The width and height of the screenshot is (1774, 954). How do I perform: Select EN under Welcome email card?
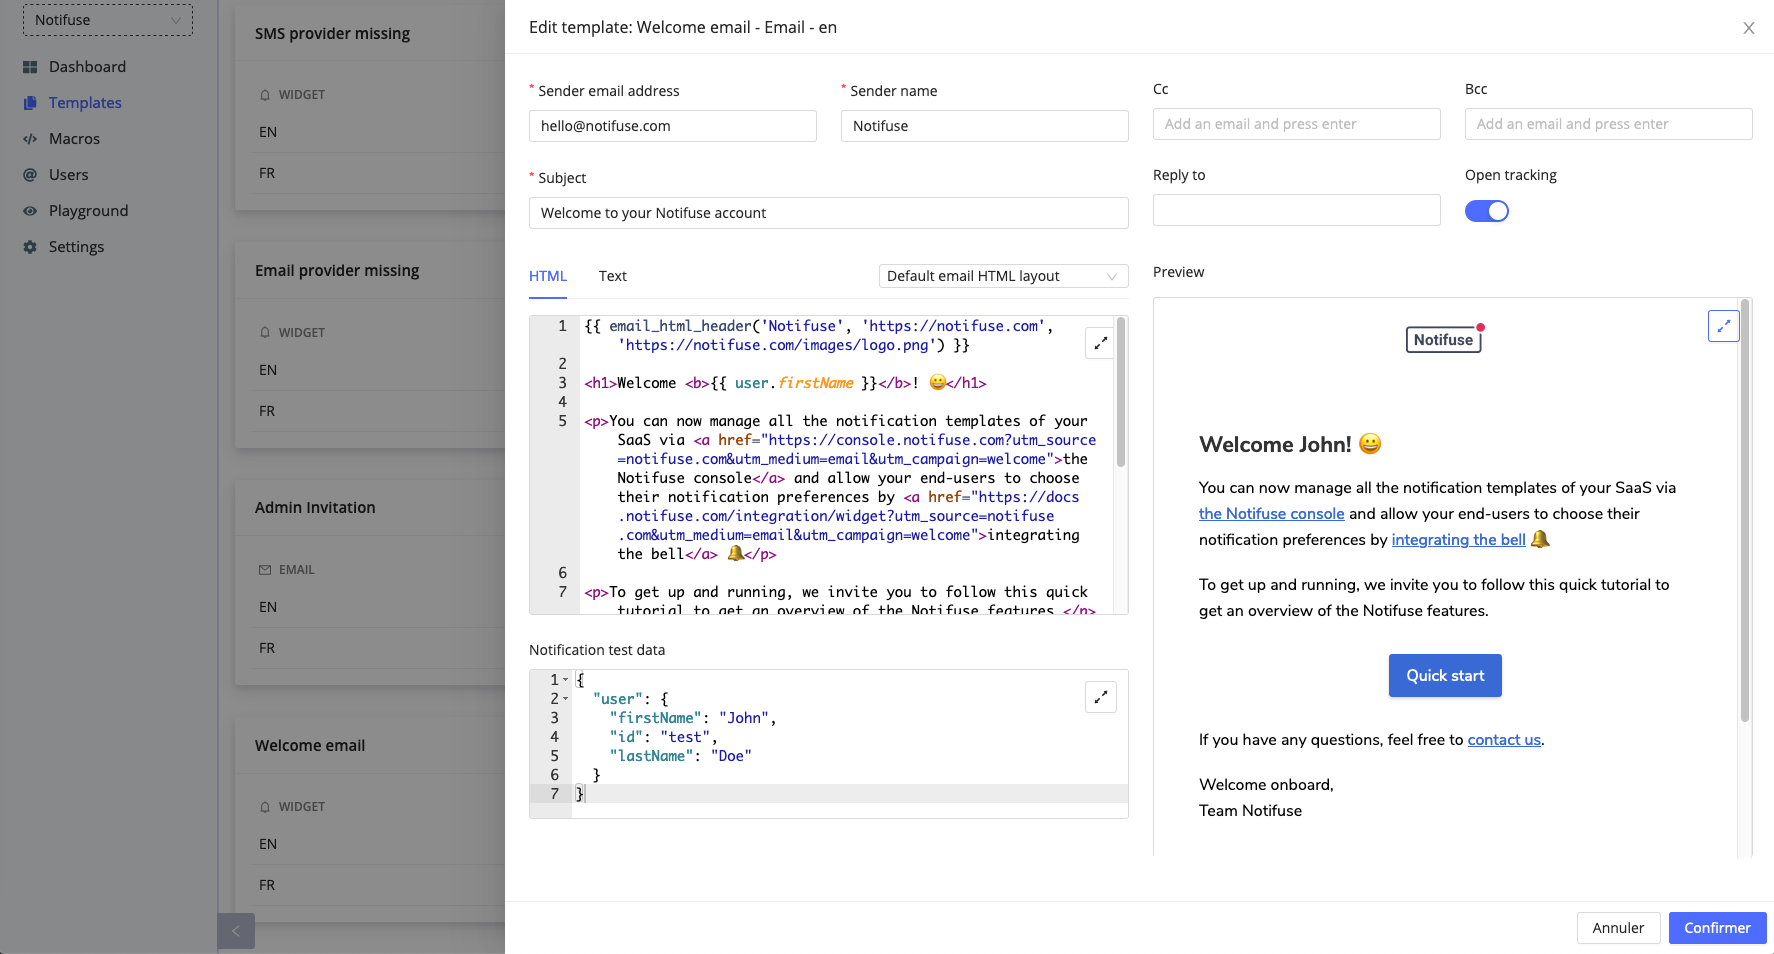tap(268, 844)
